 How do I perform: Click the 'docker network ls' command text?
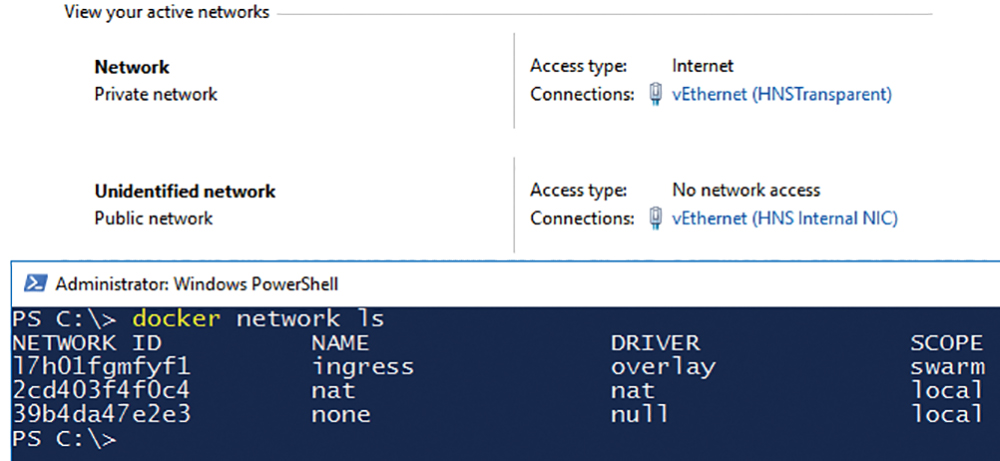pyautogui.click(x=258, y=318)
